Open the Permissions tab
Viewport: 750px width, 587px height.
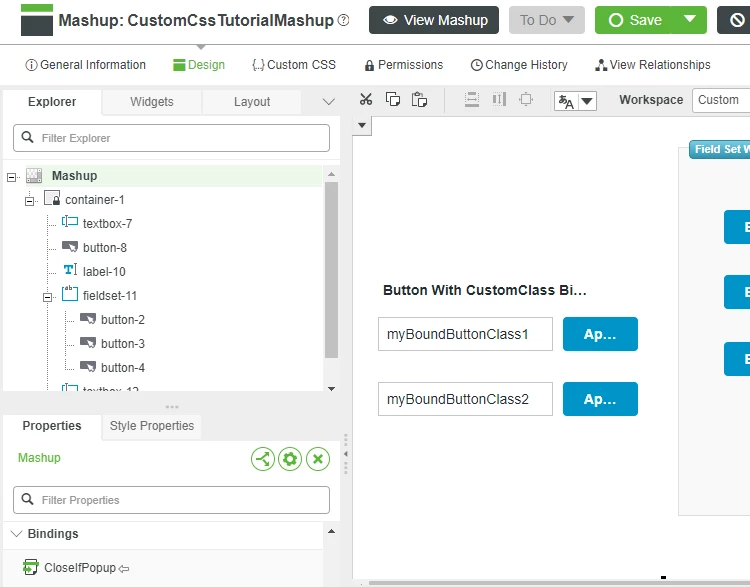[x=404, y=65]
